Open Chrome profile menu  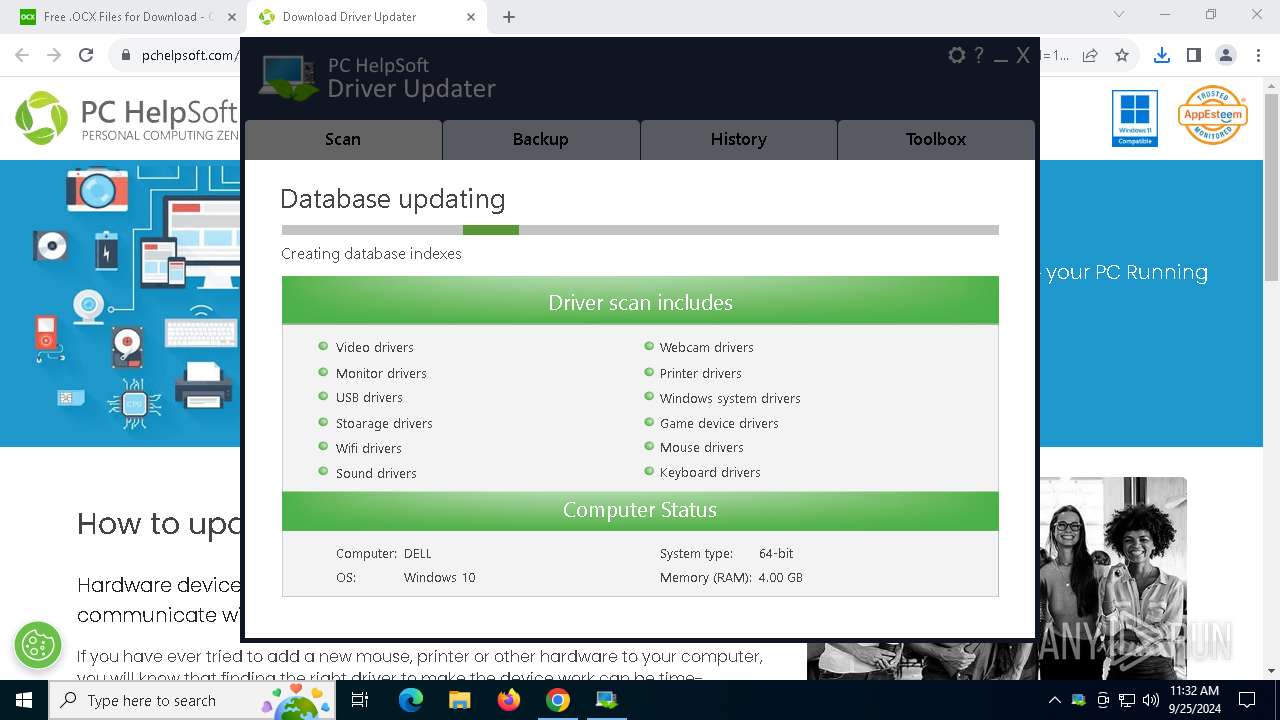coord(1225,56)
